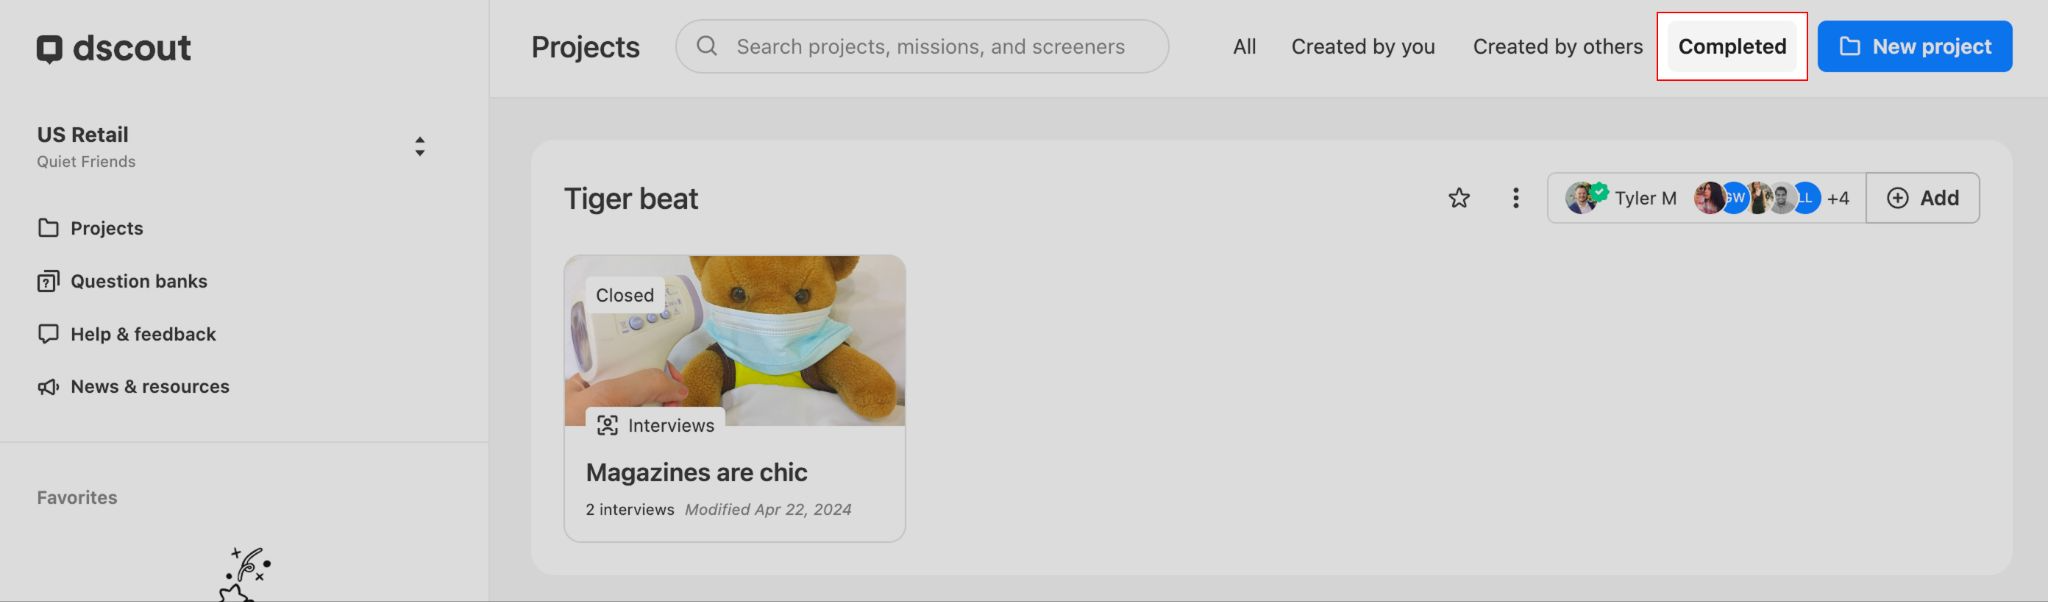Viewport: 2048px width, 602px height.
Task: Add a collaborator with Add button
Action: (x=1922, y=198)
